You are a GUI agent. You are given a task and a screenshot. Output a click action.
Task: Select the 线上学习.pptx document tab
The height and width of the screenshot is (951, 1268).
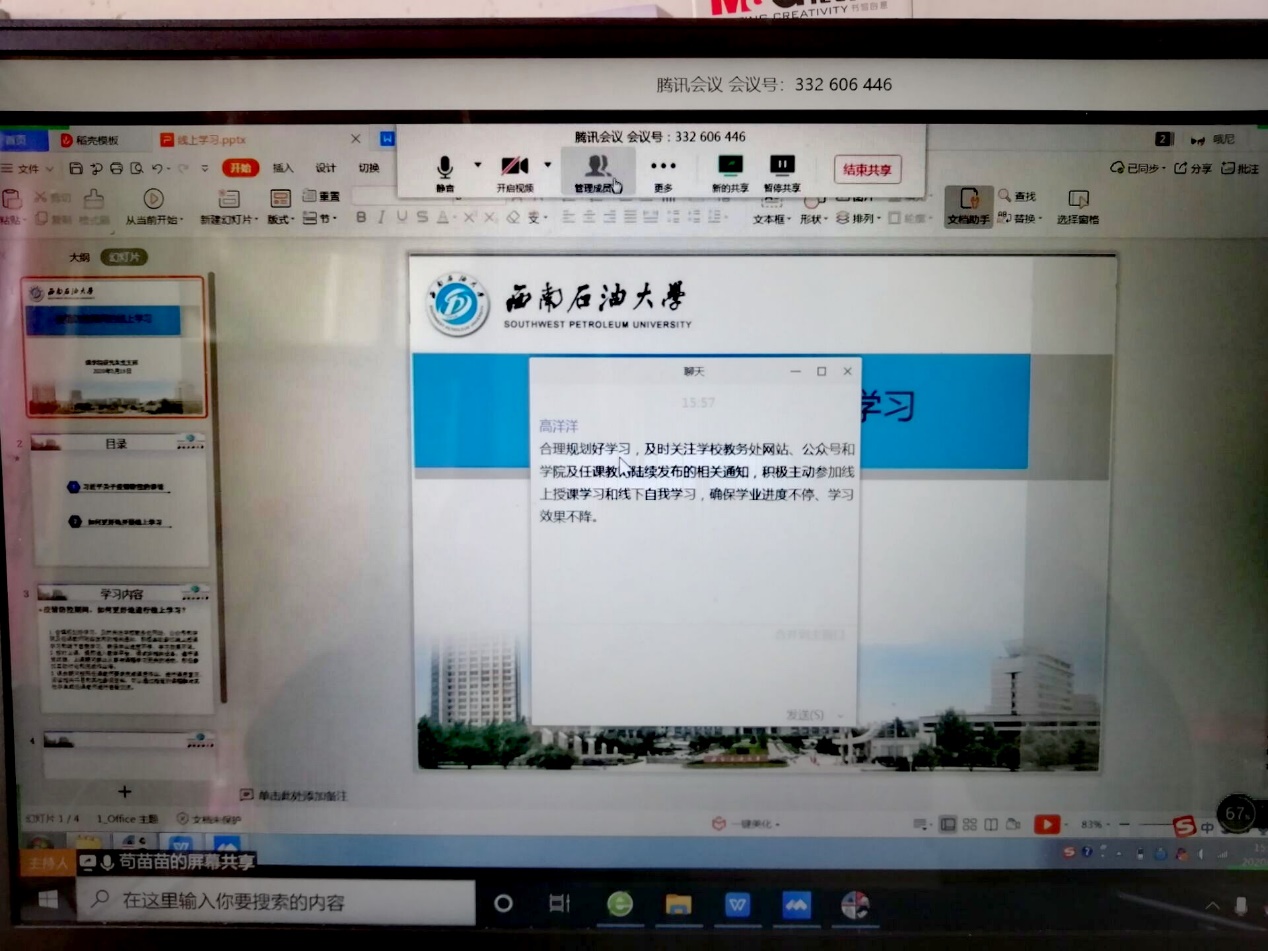pyautogui.click(x=203, y=140)
